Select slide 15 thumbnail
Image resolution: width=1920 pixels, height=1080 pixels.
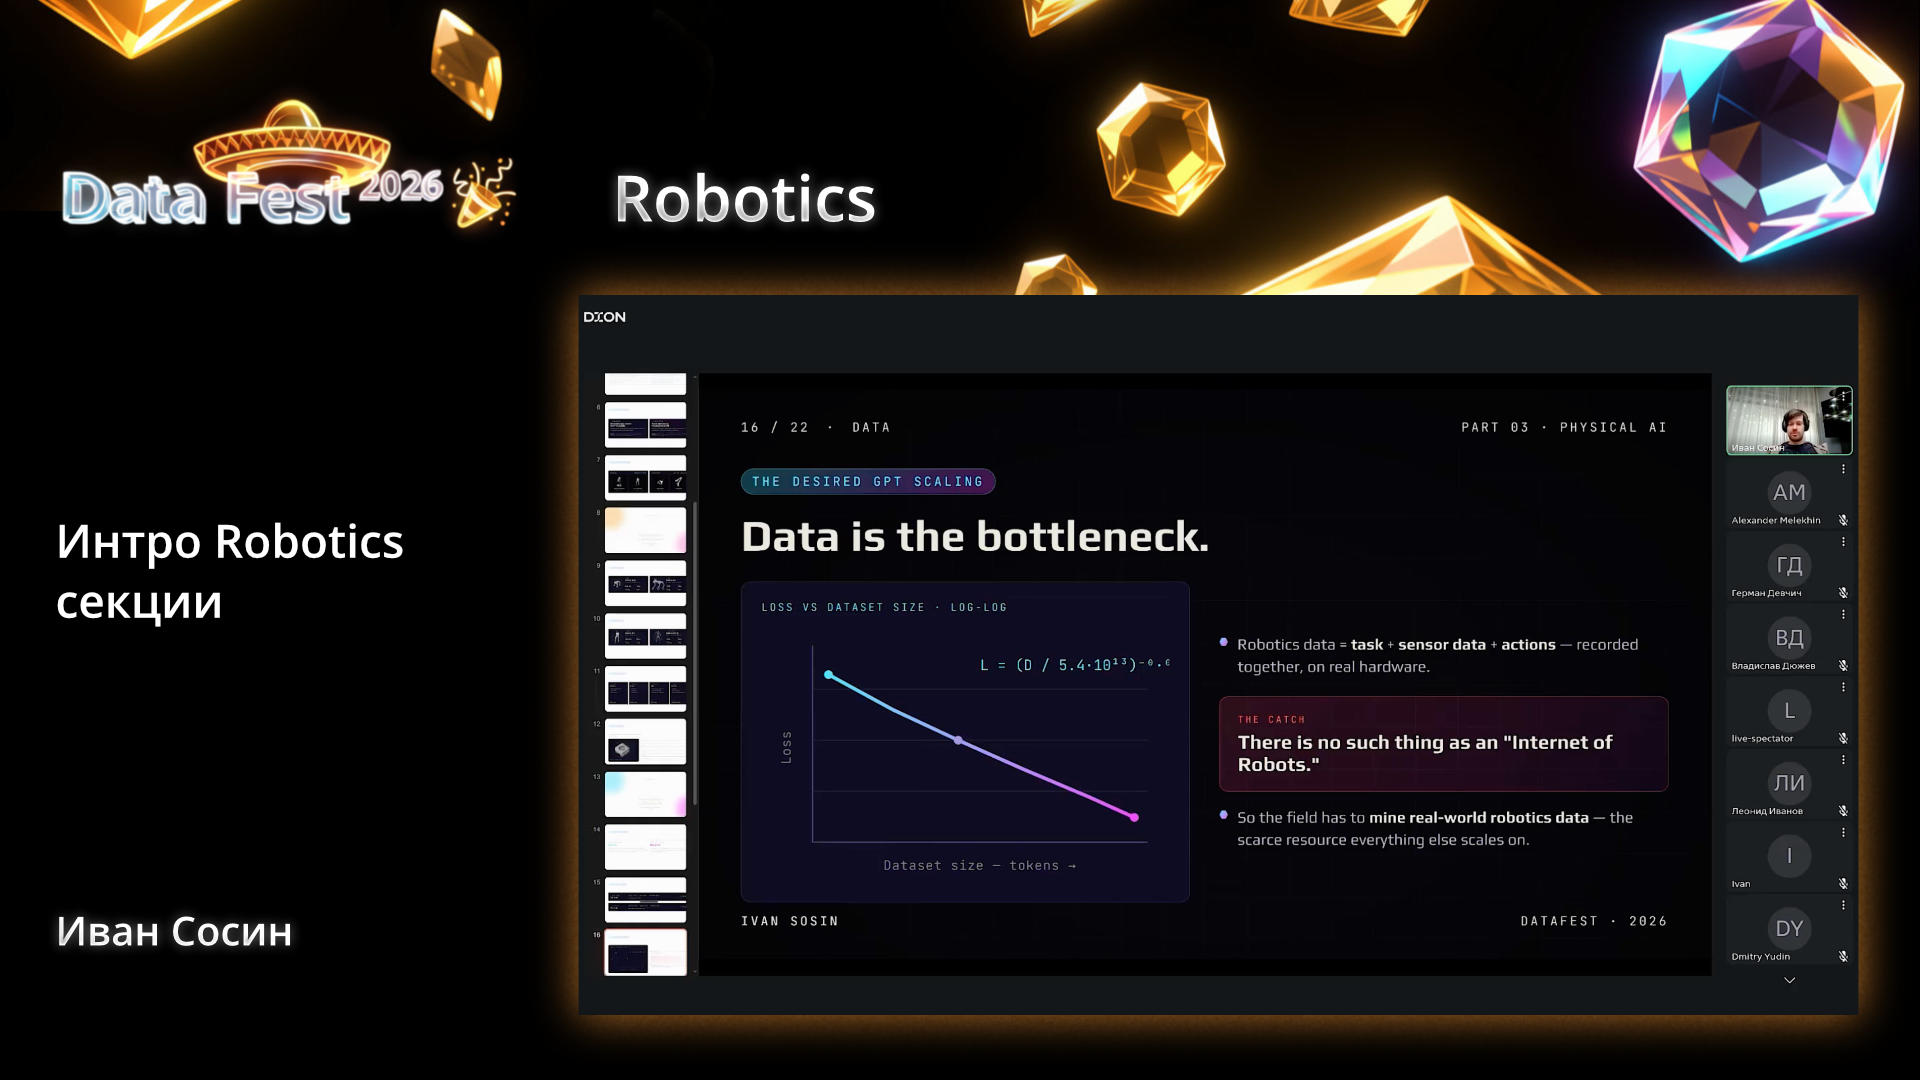pyautogui.click(x=645, y=900)
